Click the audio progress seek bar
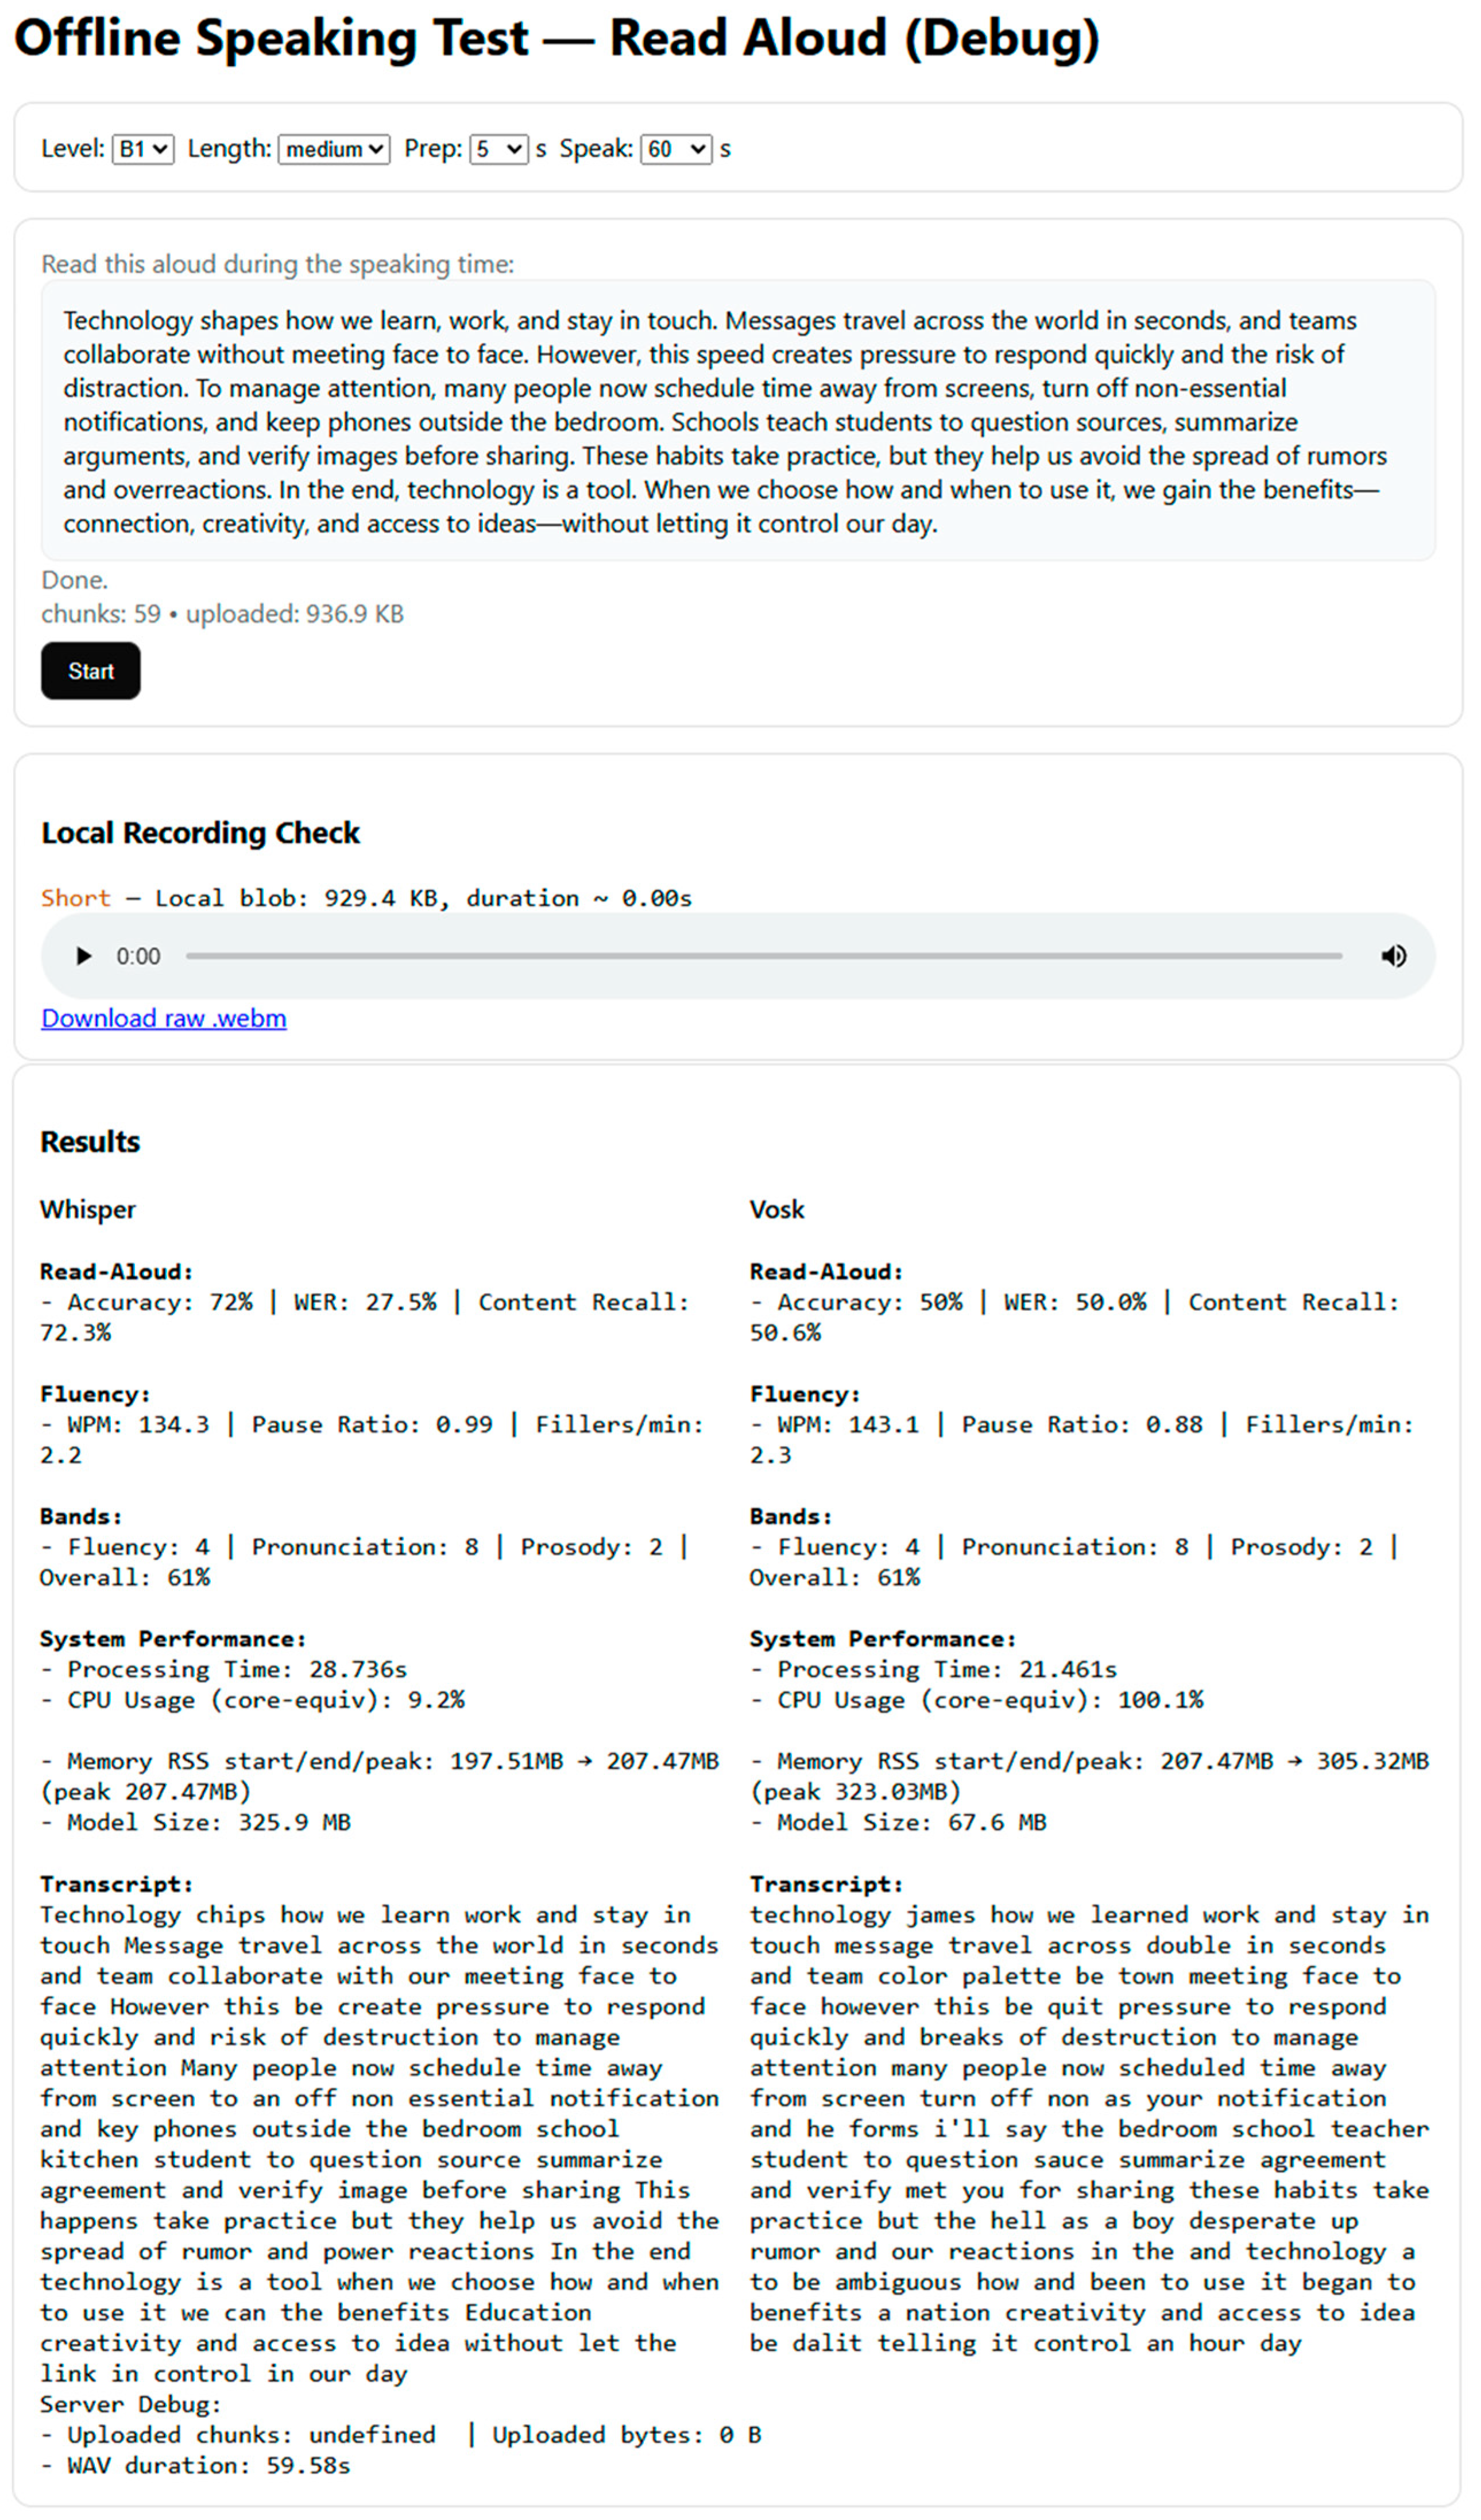Screen dimensions: 1481x2520 point(764,957)
